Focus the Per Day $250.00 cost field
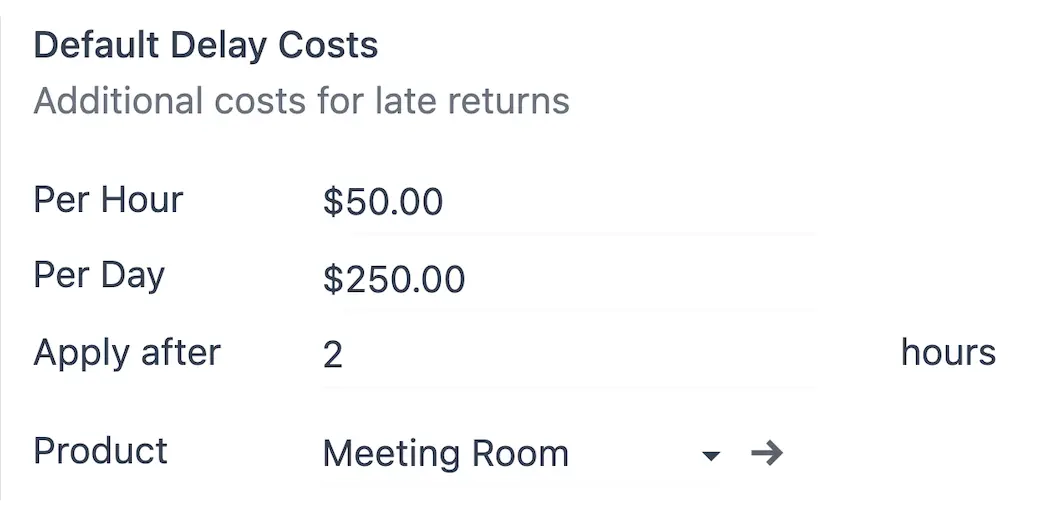Viewport: 1046px width, 522px height. pyautogui.click(x=568, y=280)
